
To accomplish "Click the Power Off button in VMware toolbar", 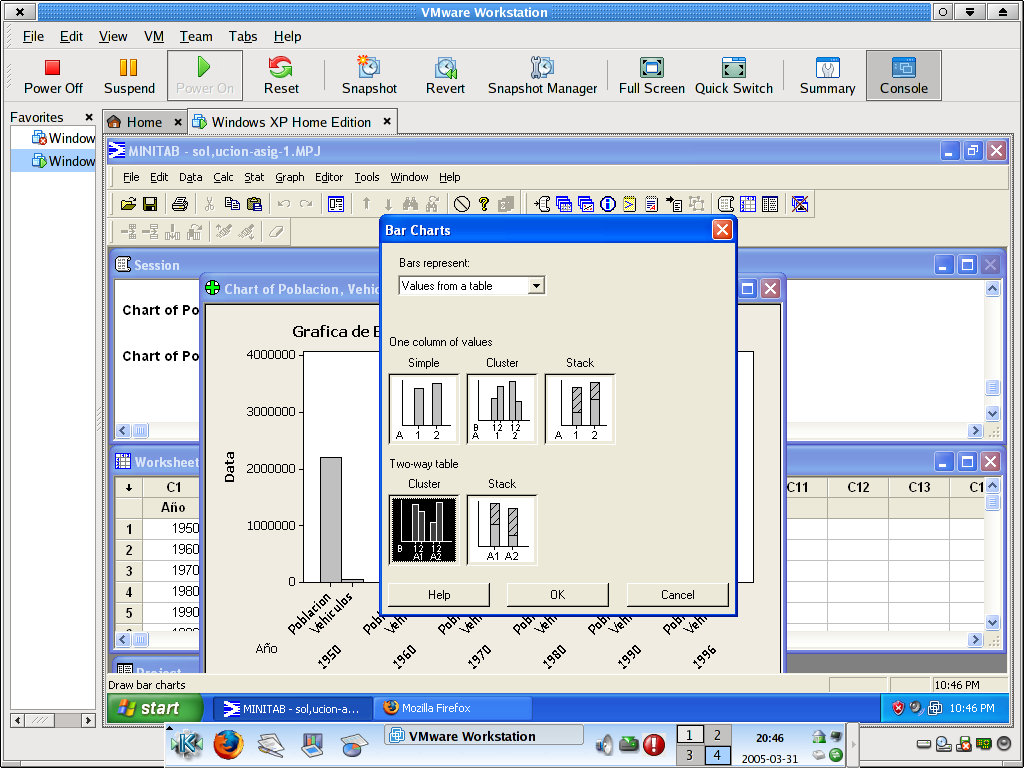I will click(53, 76).
